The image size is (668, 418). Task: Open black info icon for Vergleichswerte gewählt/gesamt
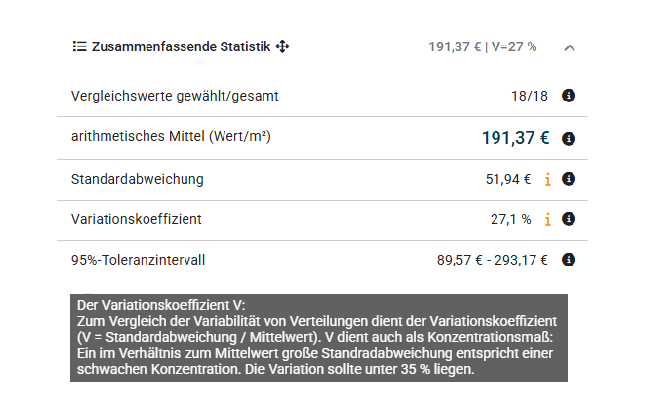tap(568, 95)
